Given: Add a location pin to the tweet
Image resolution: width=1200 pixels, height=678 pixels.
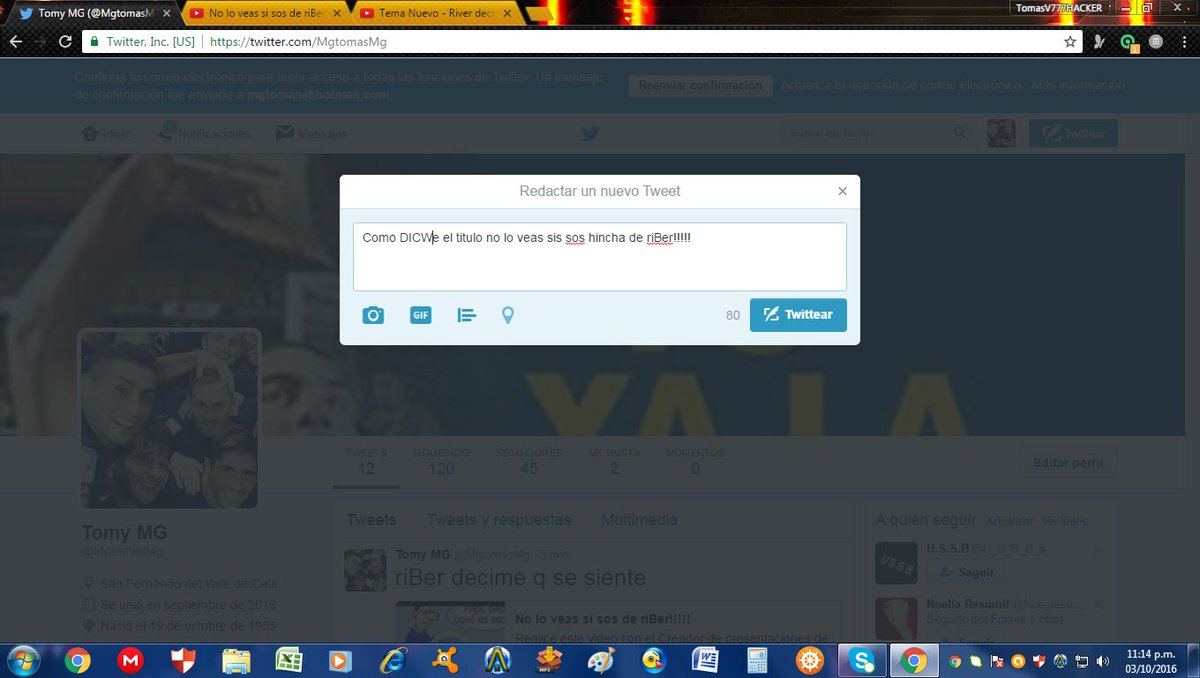Looking at the screenshot, I should point(508,315).
